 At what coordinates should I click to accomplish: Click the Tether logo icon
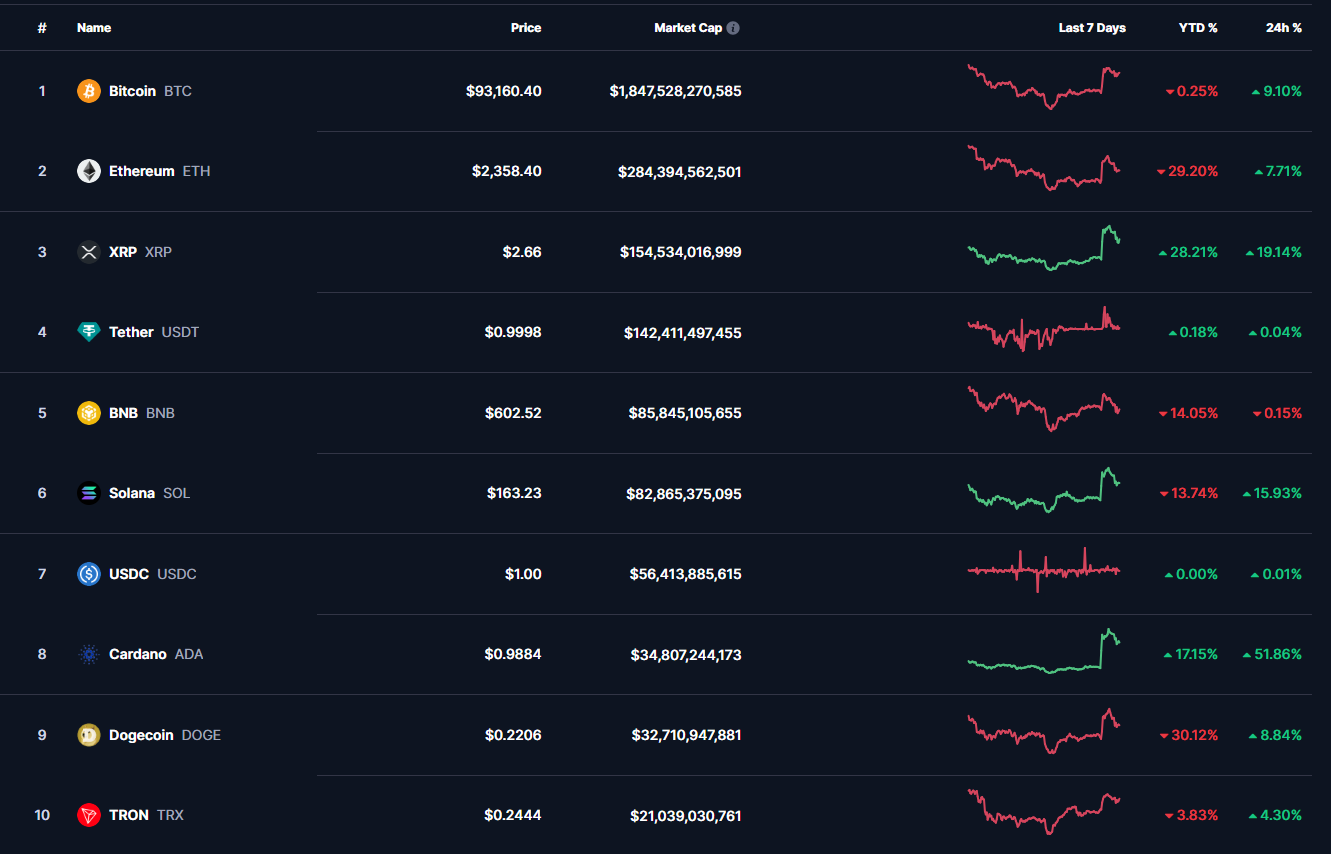tap(89, 332)
